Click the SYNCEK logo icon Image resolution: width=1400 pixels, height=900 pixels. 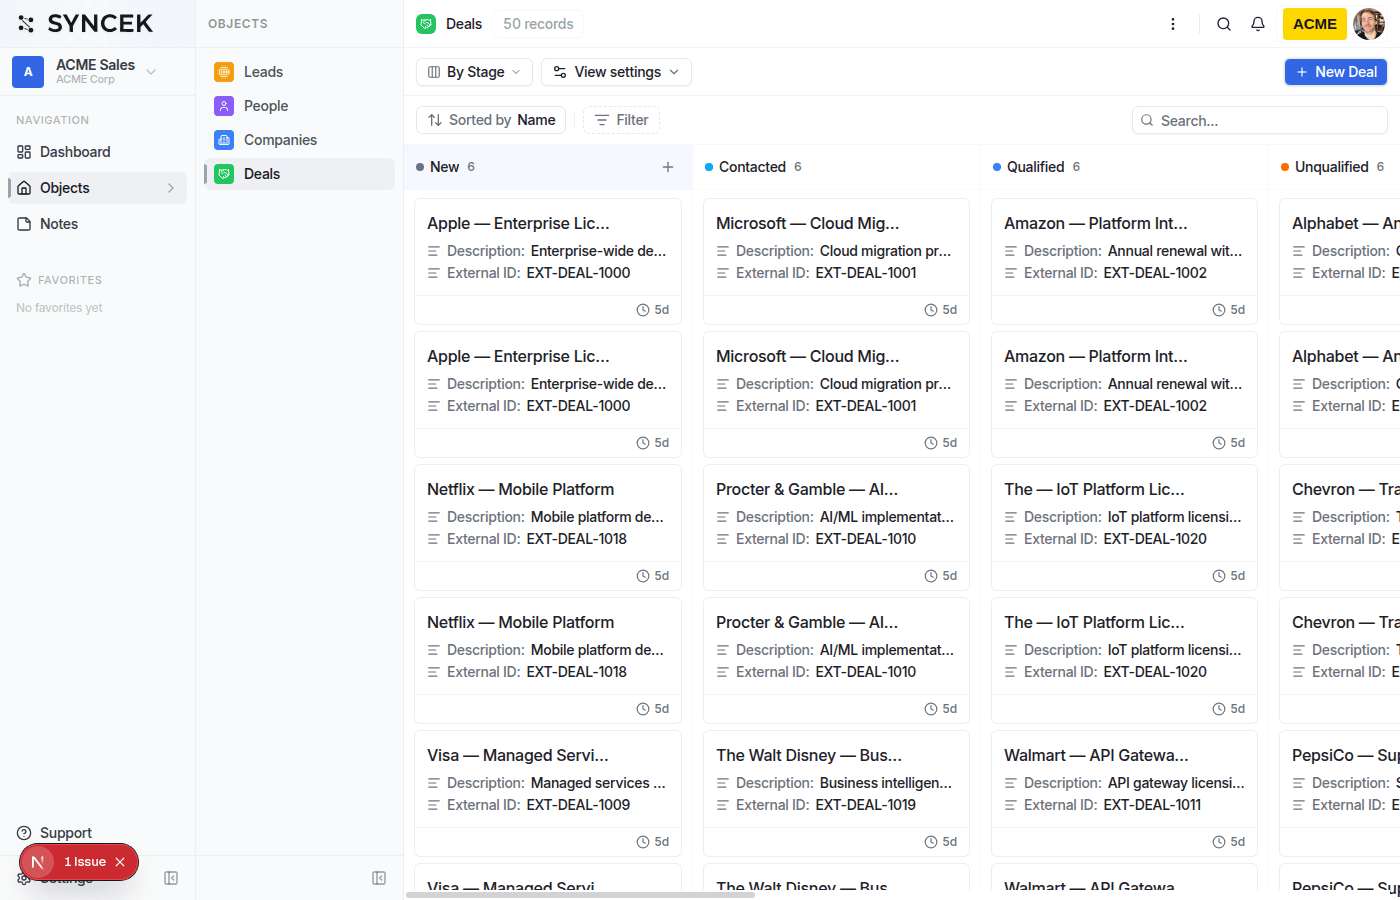tap(26, 23)
